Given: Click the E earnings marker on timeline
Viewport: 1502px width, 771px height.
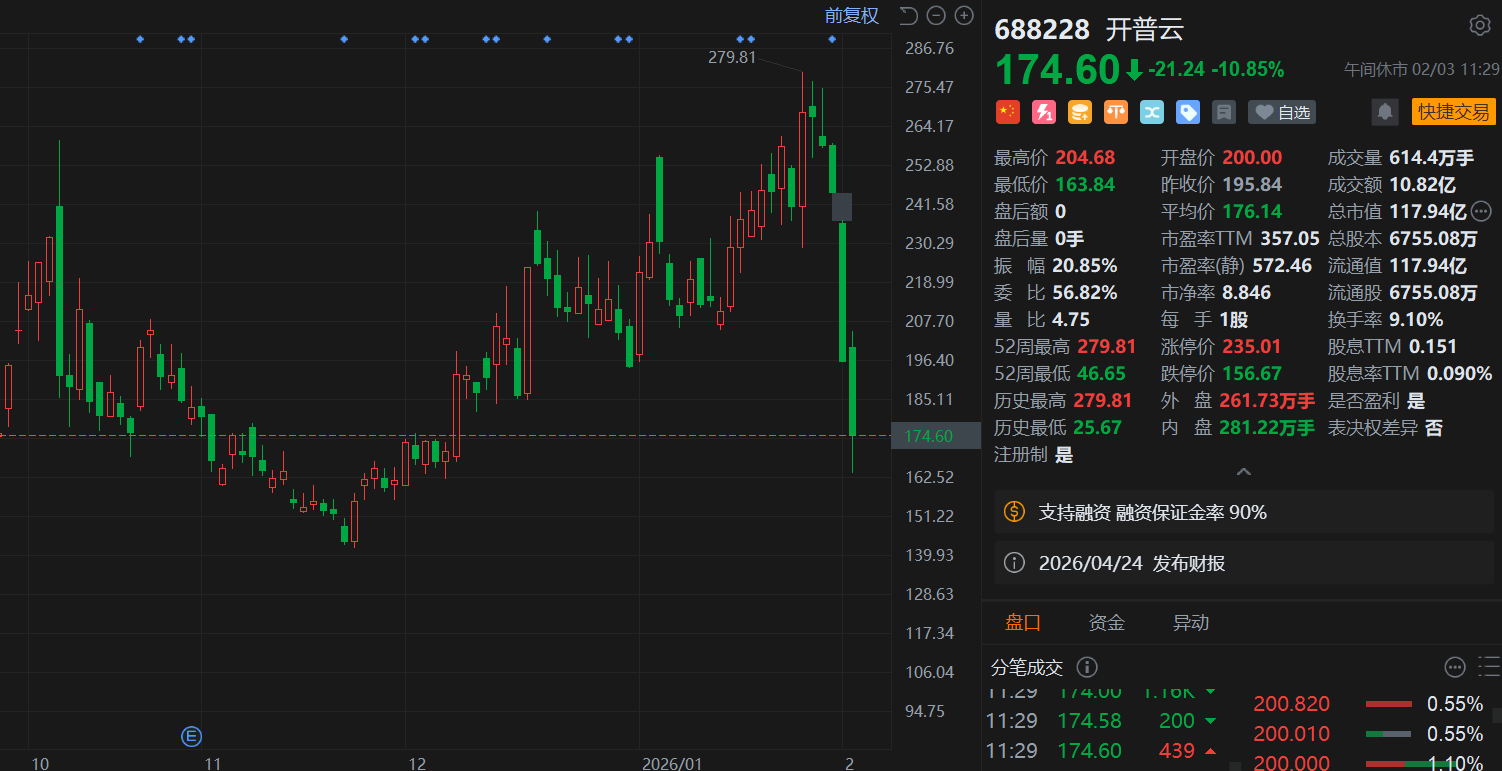Looking at the screenshot, I should pyautogui.click(x=191, y=737).
